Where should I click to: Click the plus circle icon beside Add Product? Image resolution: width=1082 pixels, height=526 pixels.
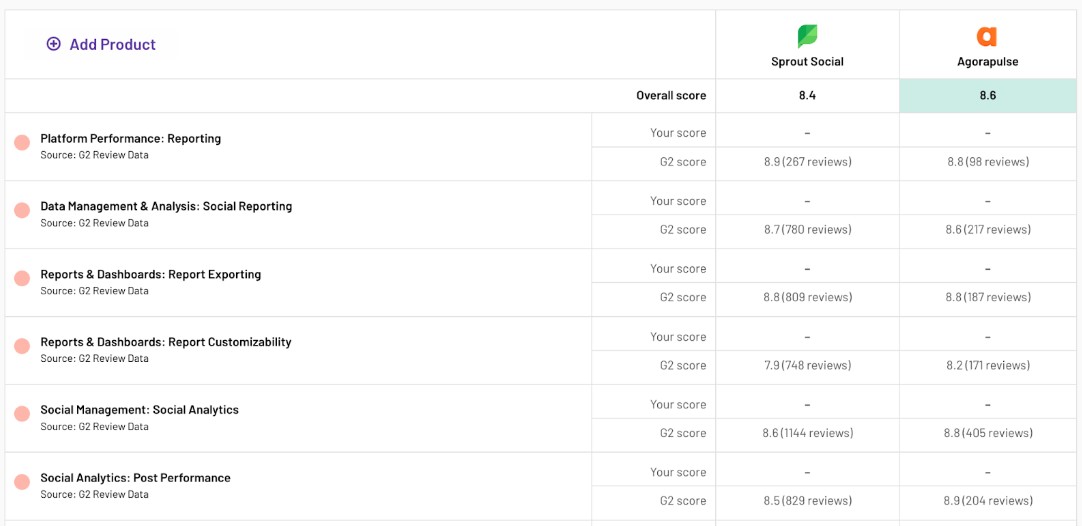pos(54,44)
